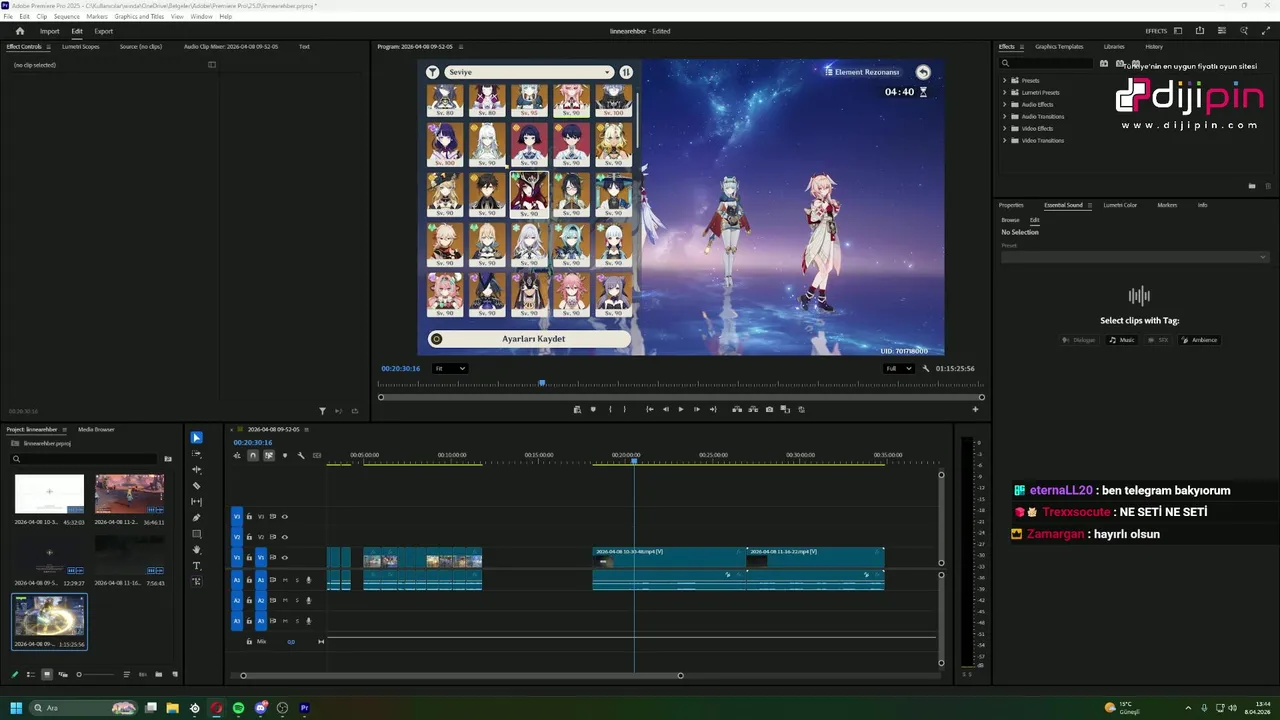Tag clip as Ambience
This screenshot has width=1280, height=720.
point(1200,340)
